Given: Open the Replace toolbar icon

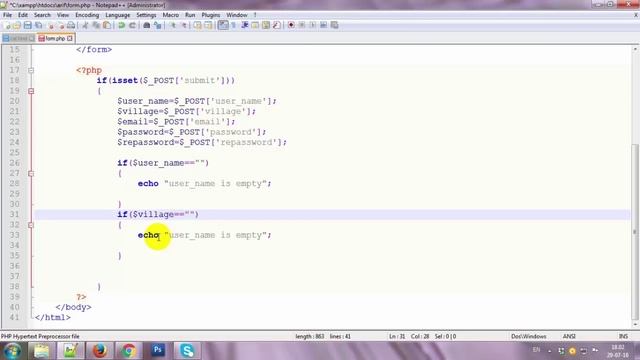Looking at the screenshot, I should pos(158,25).
